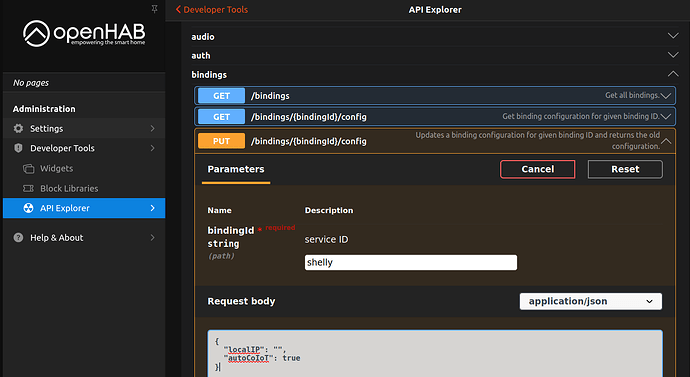The image size is (690, 377).
Task: Click the API Explorer radiation icon
Action: click(x=28, y=208)
